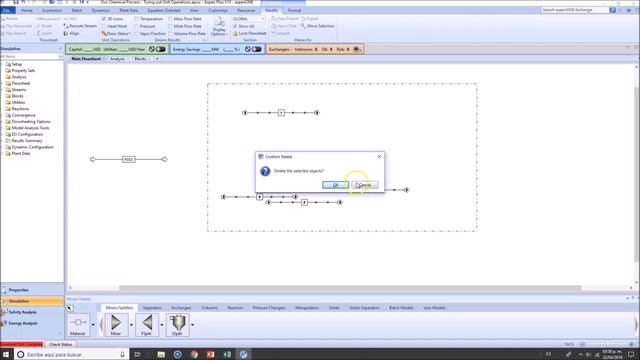Expand the Blocks folder in tree

3,96
